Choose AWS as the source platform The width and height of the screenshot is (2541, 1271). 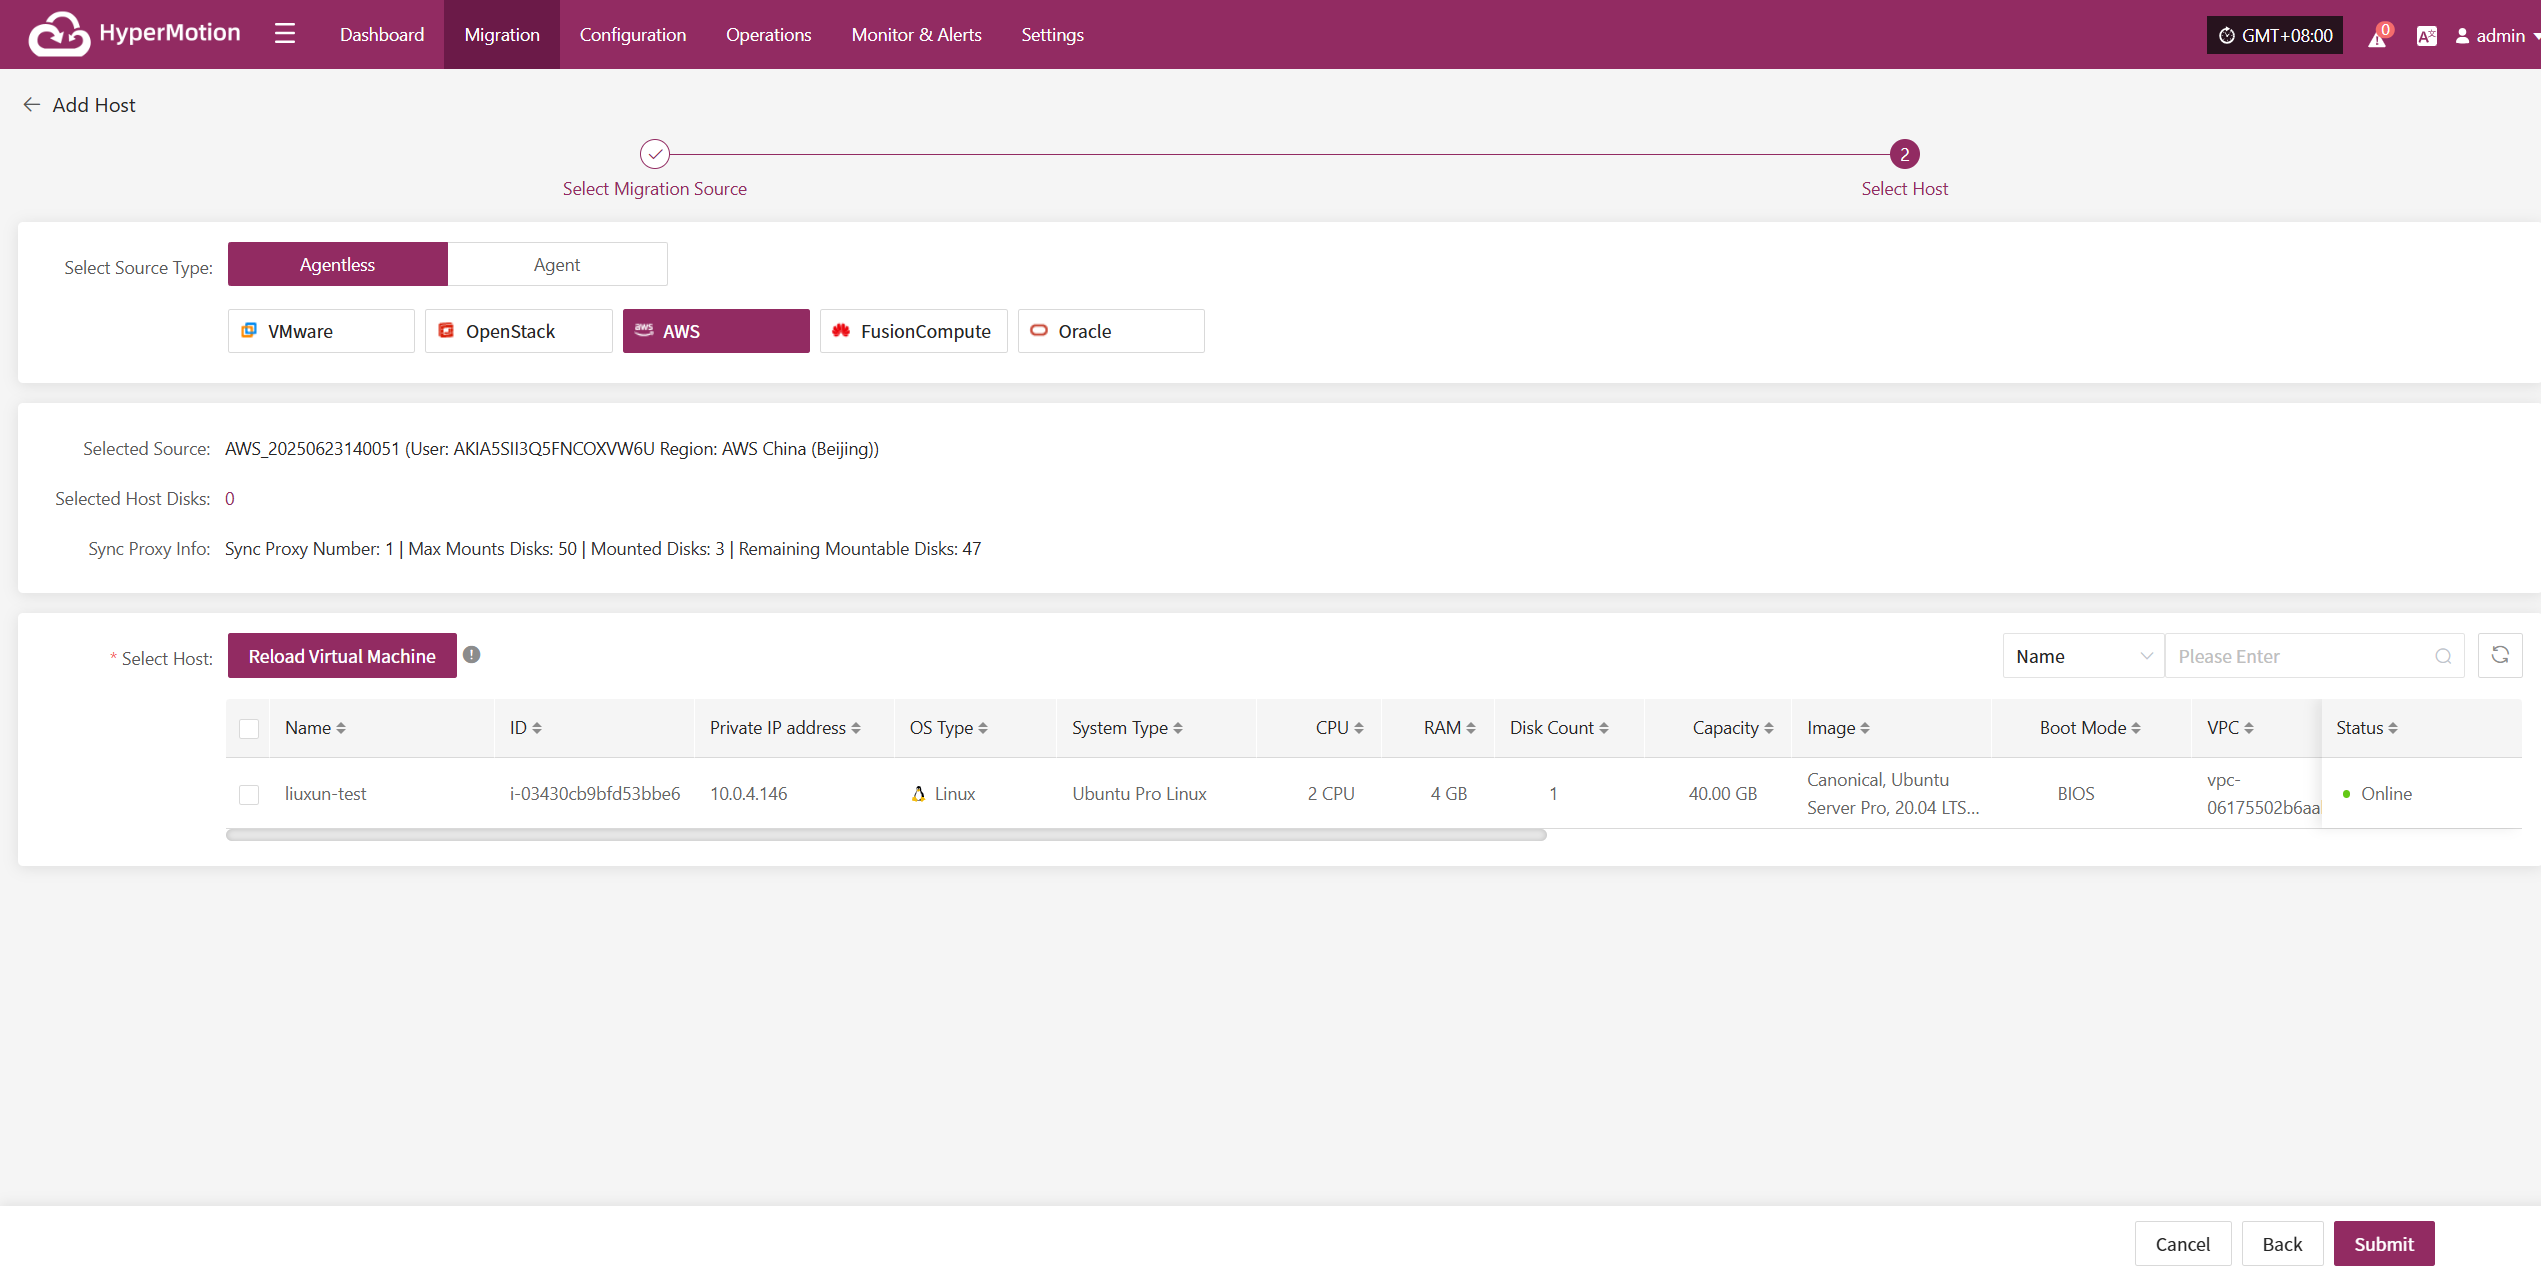716,331
